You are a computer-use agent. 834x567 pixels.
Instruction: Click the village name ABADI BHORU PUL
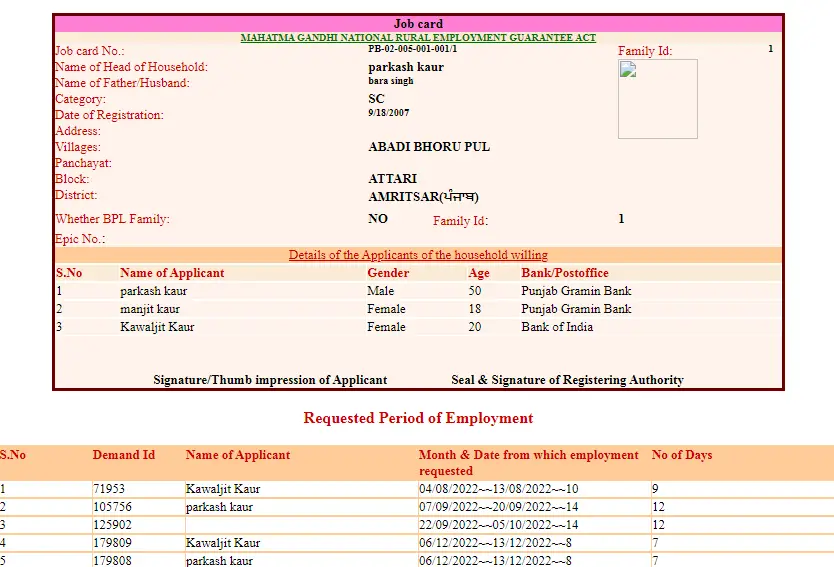[429, 147]
